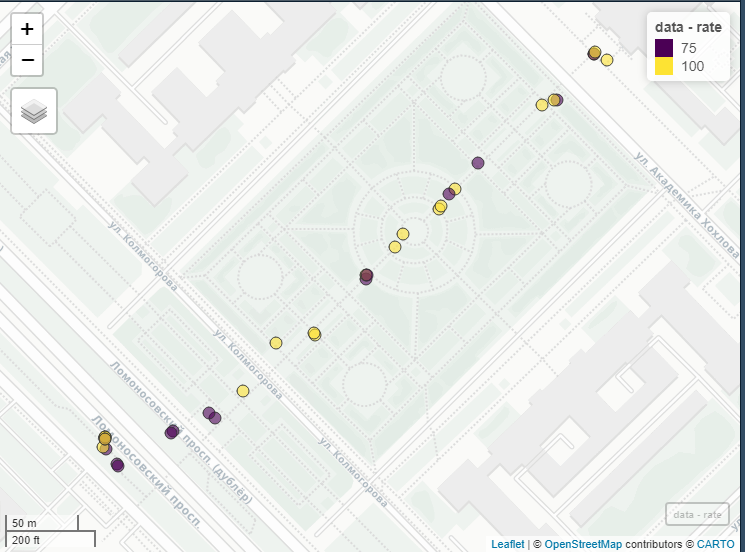Click the 'data - rate' legend title
This screenshot has width=745, height=552.
coord(687,27)
